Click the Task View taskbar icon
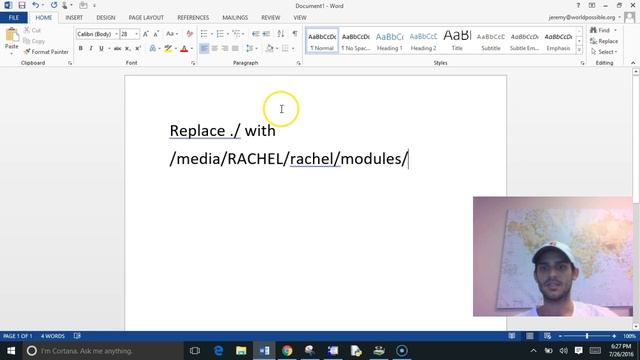The width and height of the screenshot is (640, 360). click(195, 351)
